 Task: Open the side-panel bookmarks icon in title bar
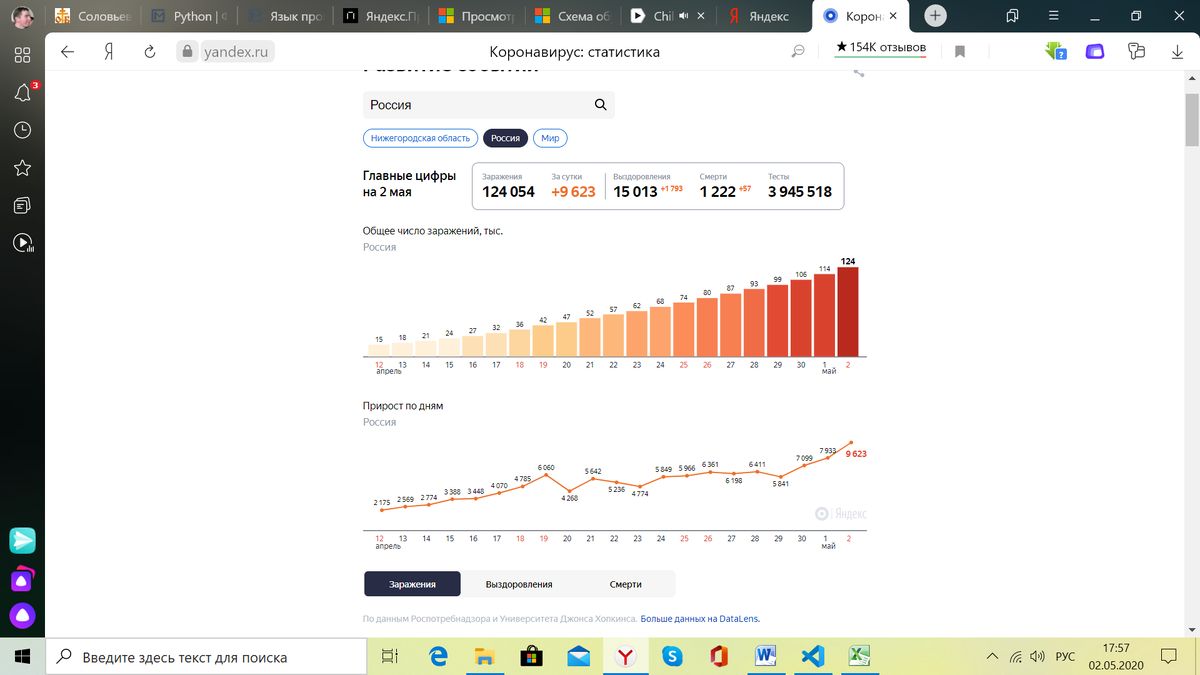pyautogui.click(x=1013, y=16)
